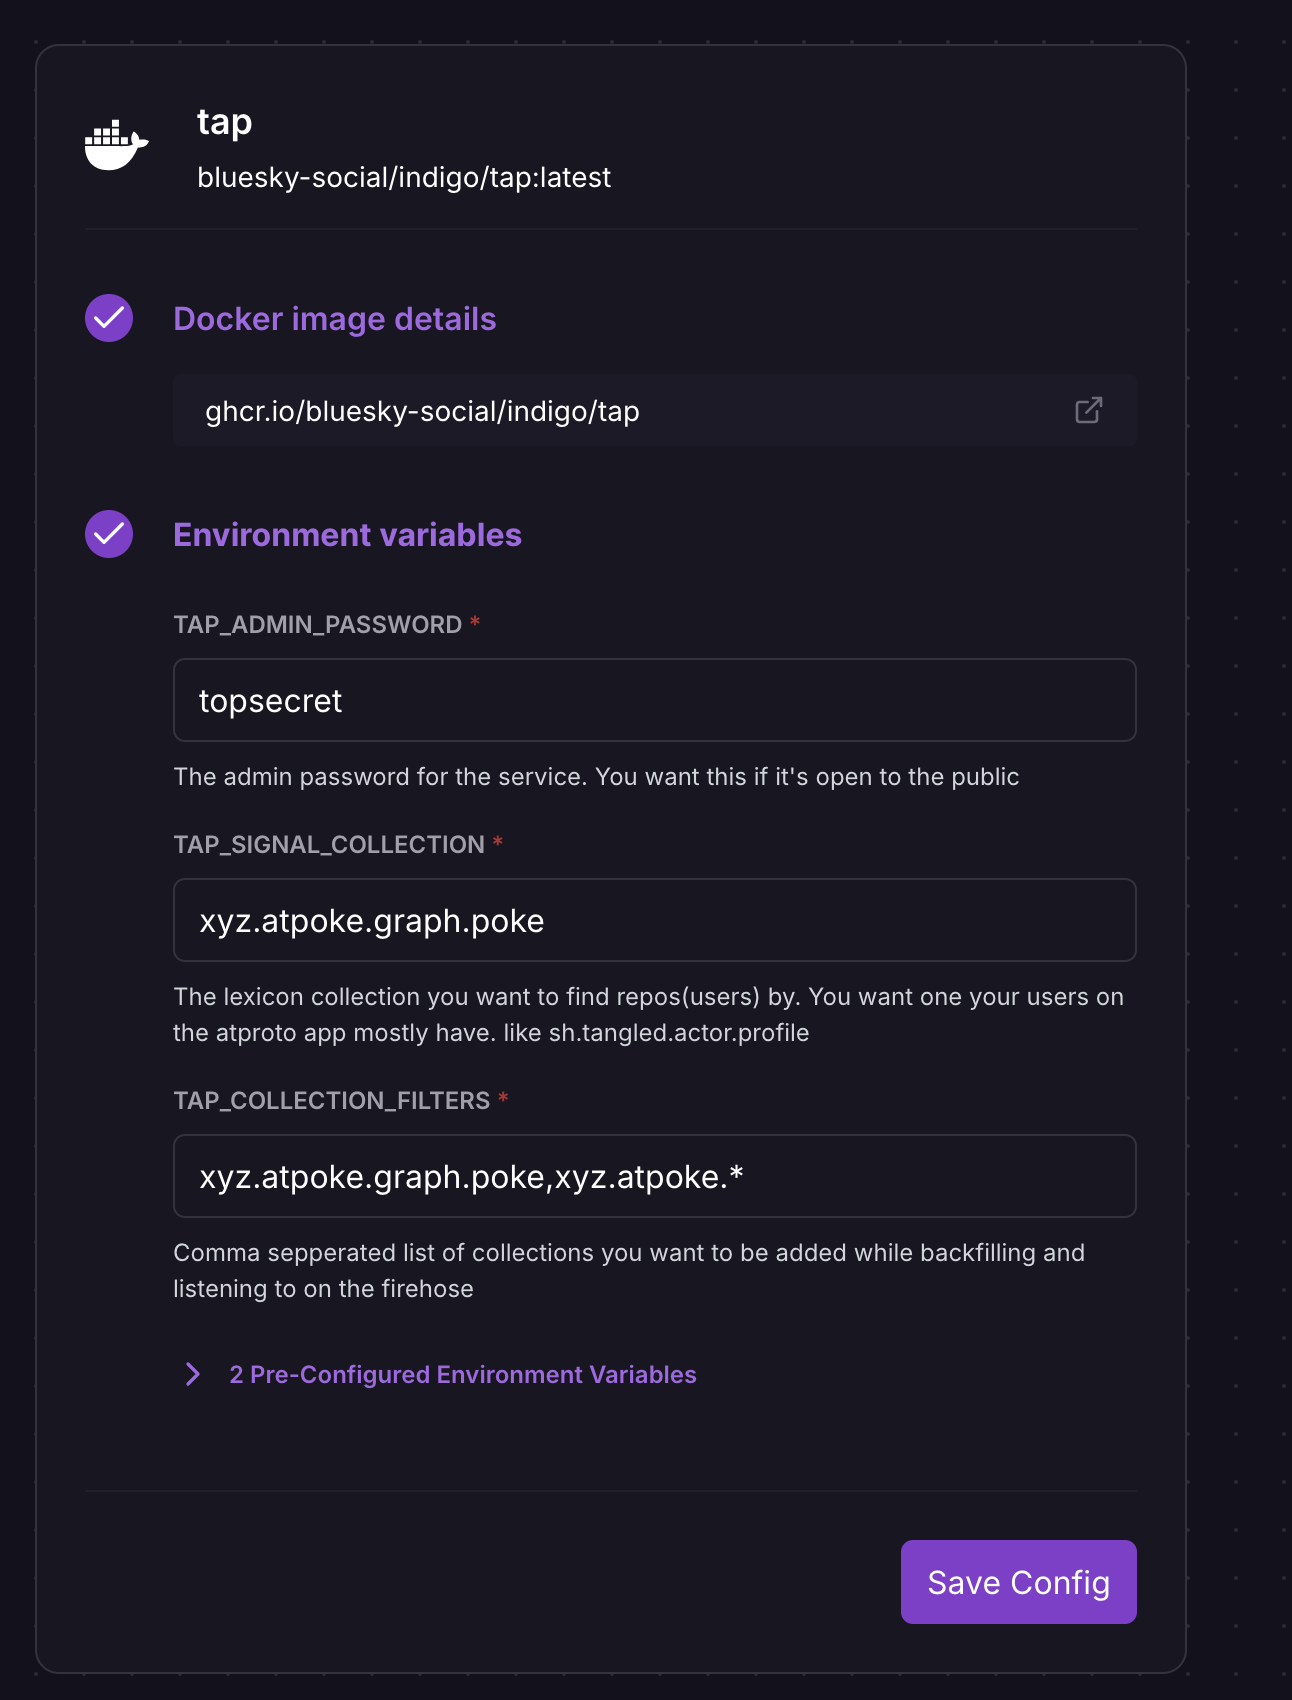1292x1700 pixels.
Task: Click the TAP_SIGNAL_COLLECTION field label
Action: pos(329,845)
